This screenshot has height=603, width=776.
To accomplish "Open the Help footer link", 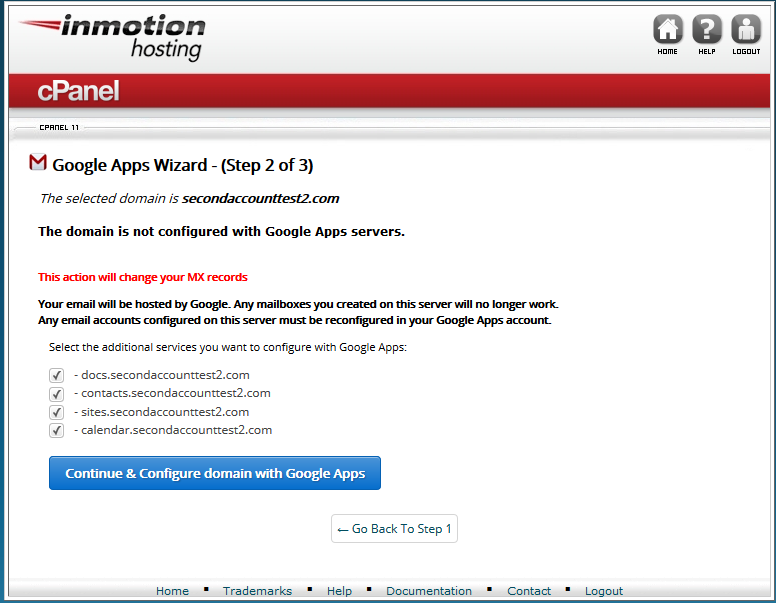I will (339, 591).
